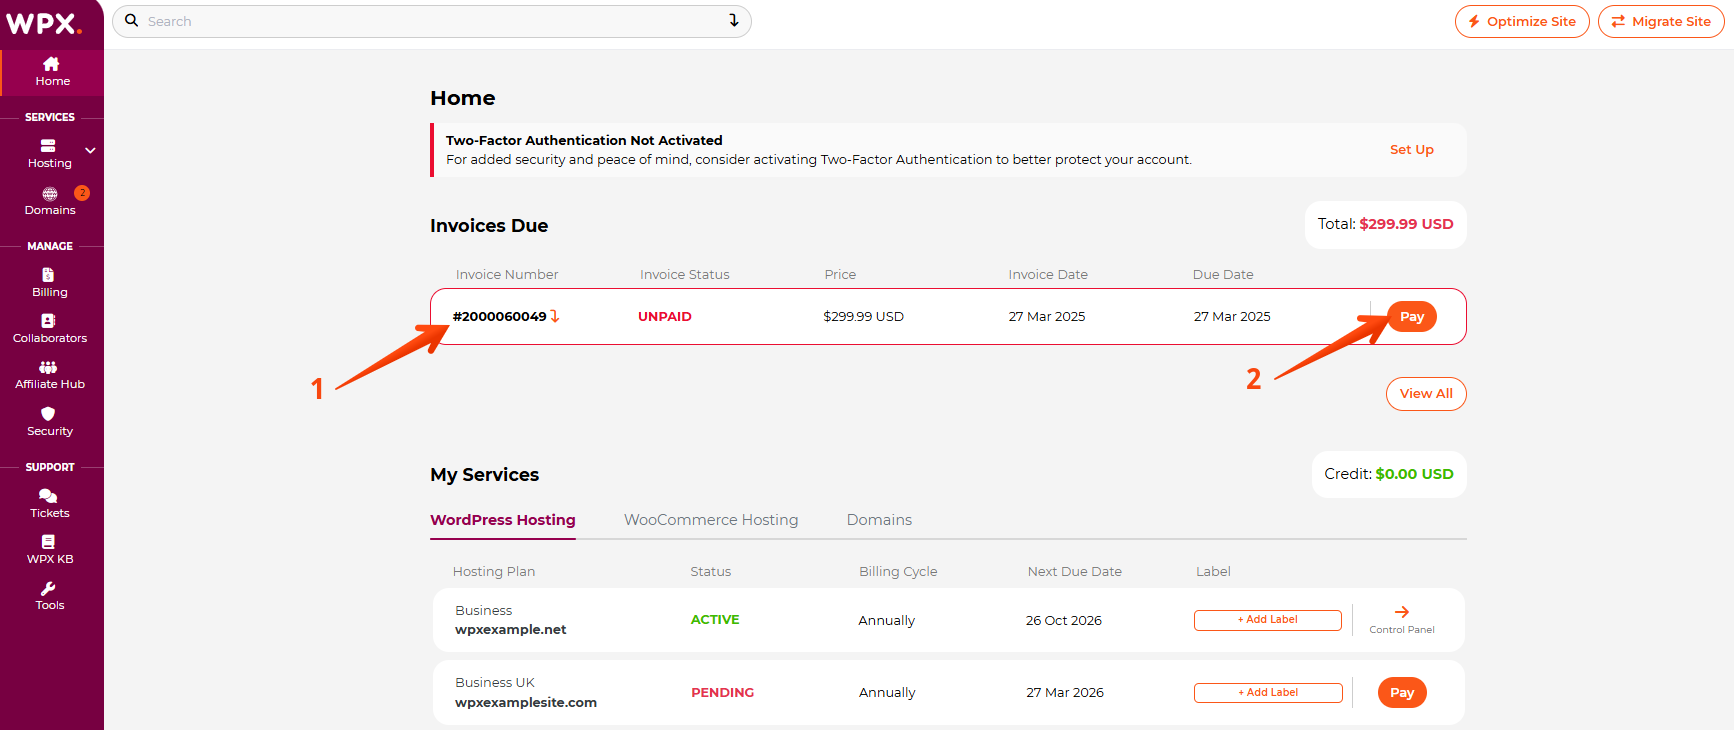Click the Next Due Date column header

[1074, 572]
